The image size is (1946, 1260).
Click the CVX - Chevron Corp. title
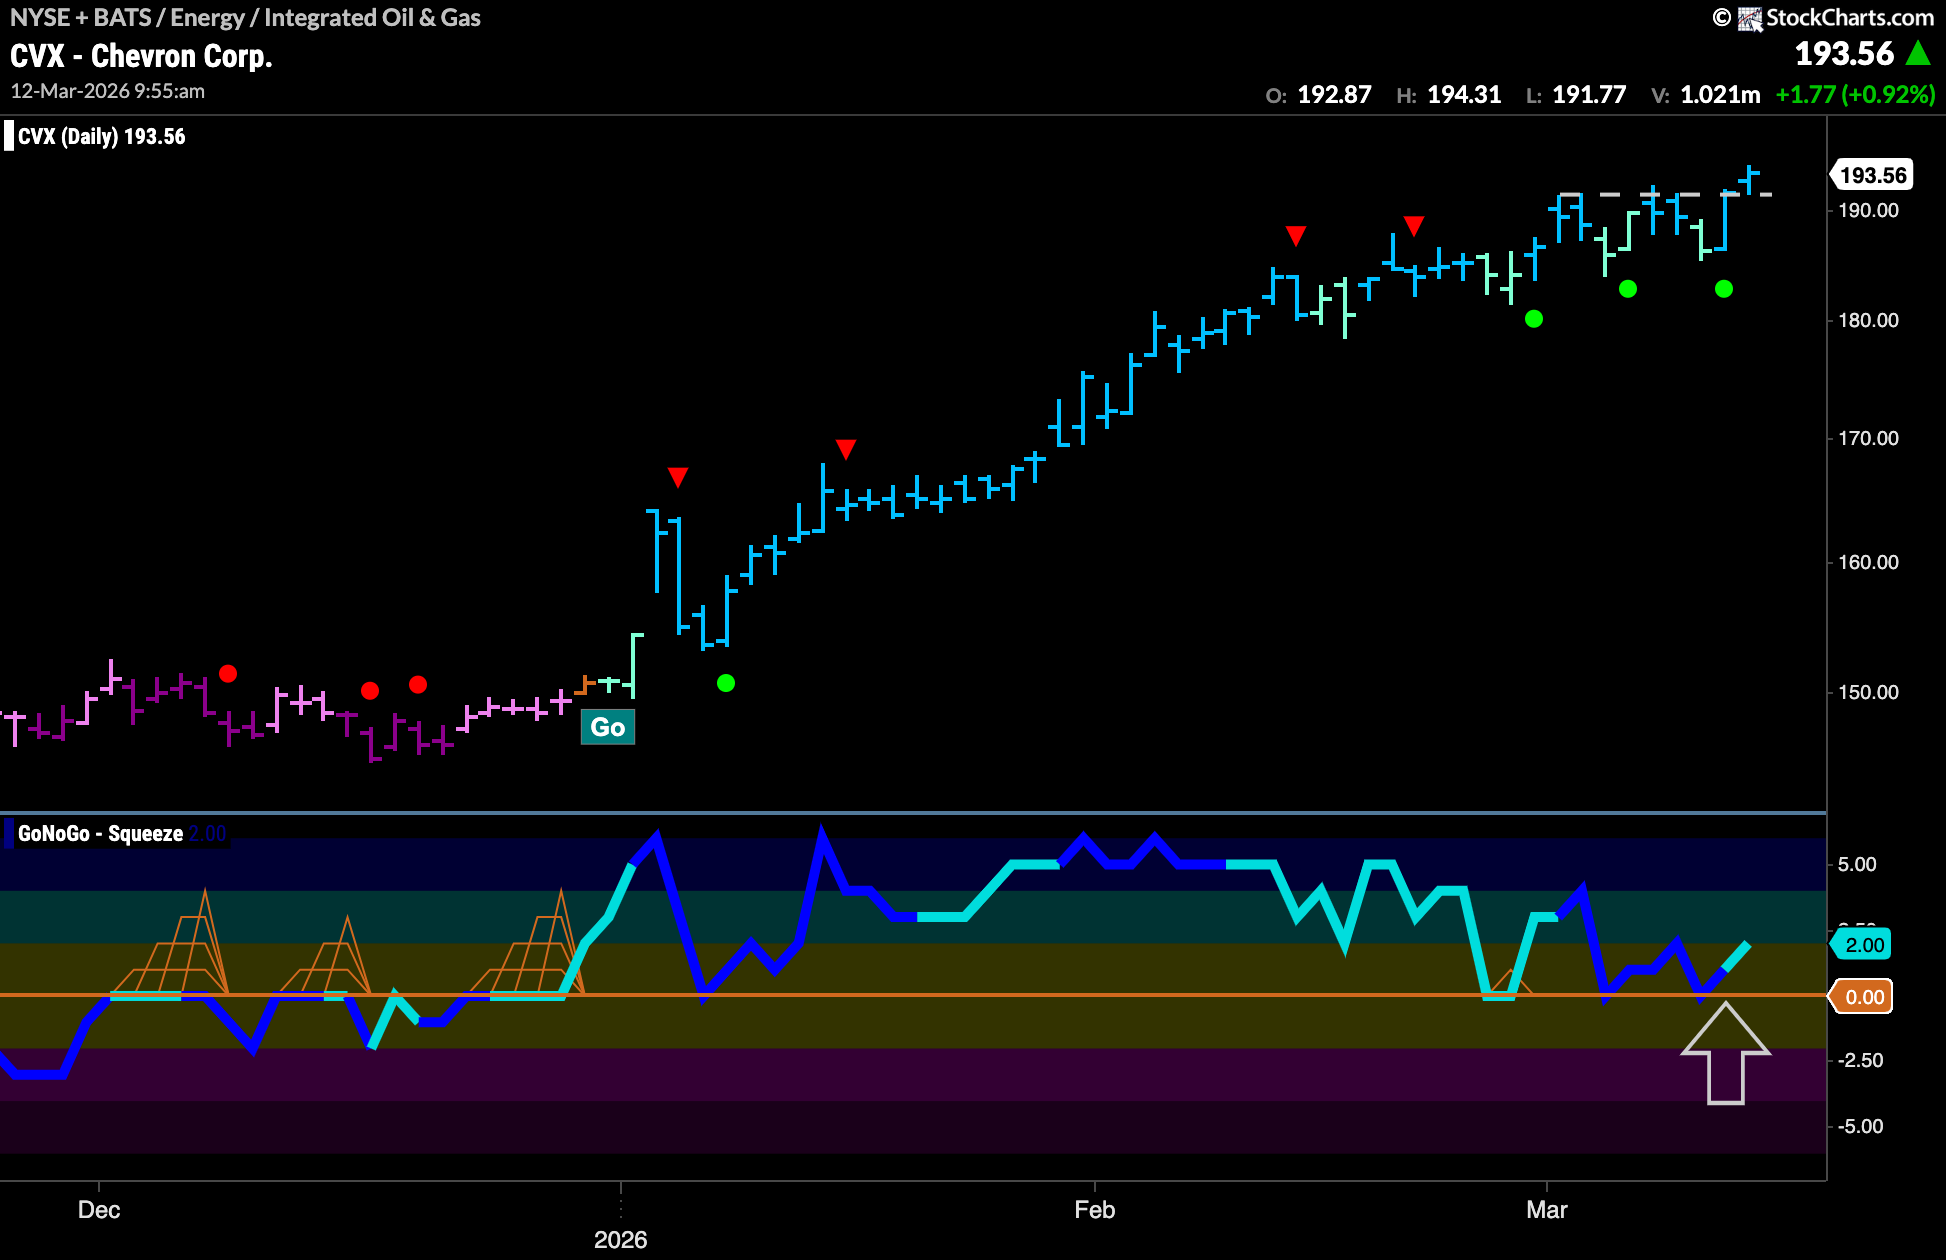click(x=141, y=56)
